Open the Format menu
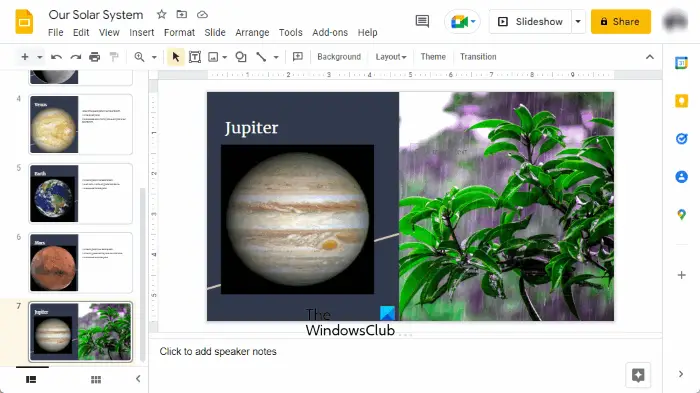 pyautogui.click(x=179, y=33)
